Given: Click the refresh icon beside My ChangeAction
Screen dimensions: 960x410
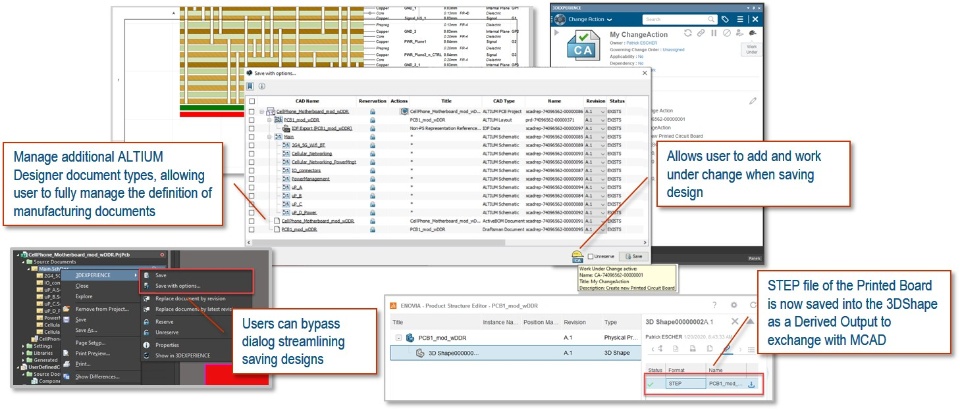Looking at the screenshot, I should coord(688,33).
